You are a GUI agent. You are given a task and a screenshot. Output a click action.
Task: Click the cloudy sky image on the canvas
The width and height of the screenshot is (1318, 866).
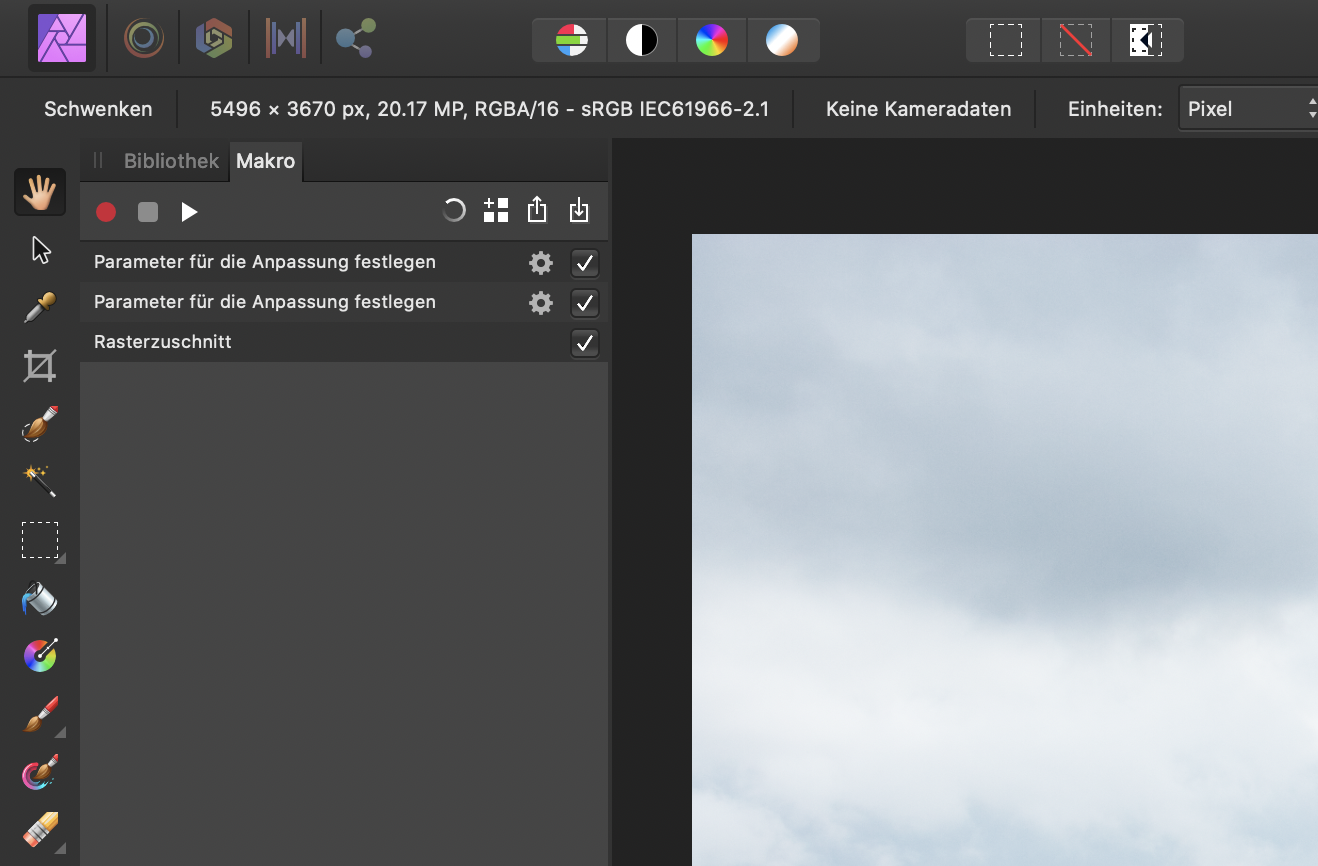pos(1005,550)
